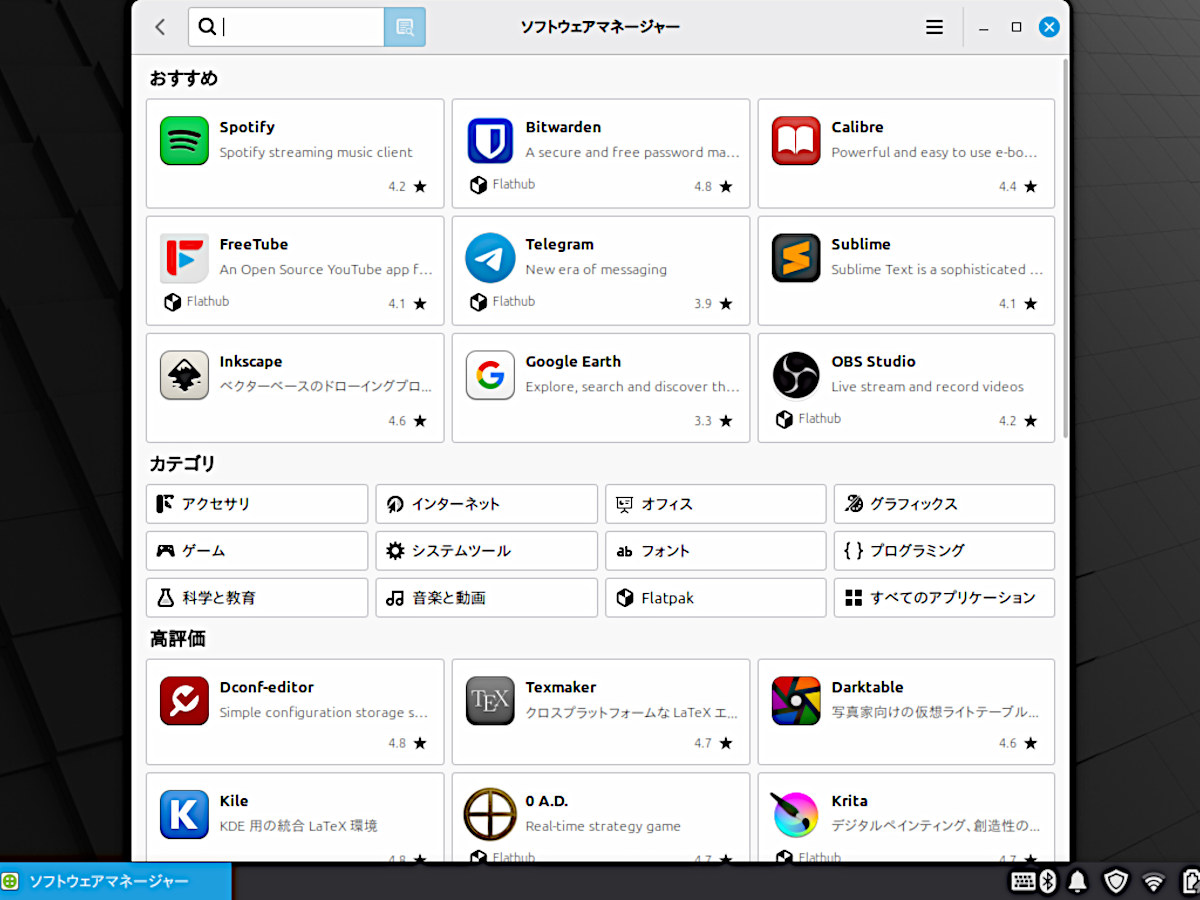Open the Flatpak category

[x=715, y=598]
